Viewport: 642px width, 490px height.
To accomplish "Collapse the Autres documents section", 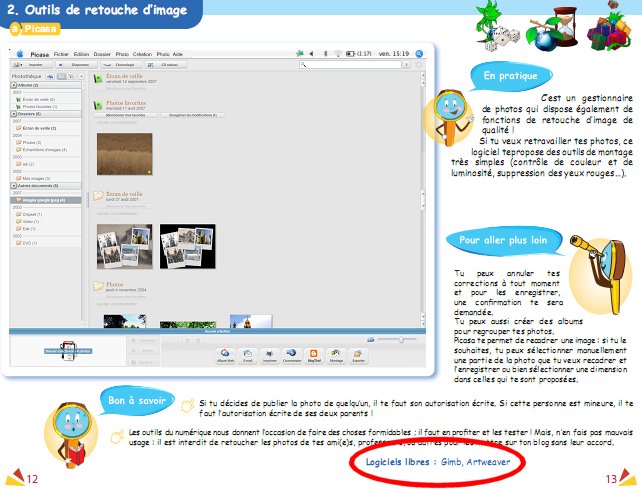I will point(13,187).
